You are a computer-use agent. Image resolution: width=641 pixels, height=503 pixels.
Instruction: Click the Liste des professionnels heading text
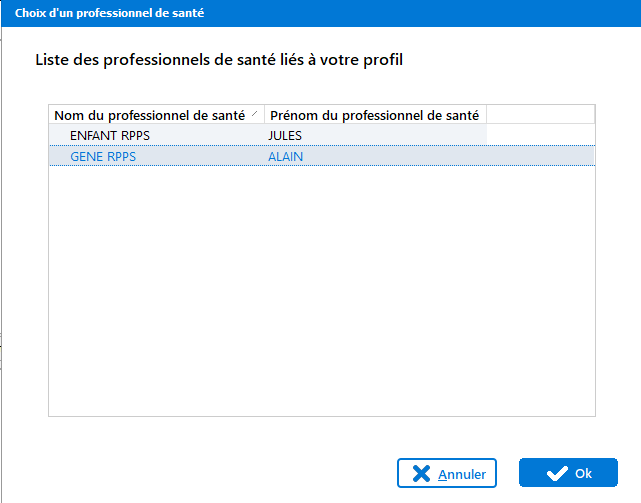pyautogui.click(x=219, y=61)
